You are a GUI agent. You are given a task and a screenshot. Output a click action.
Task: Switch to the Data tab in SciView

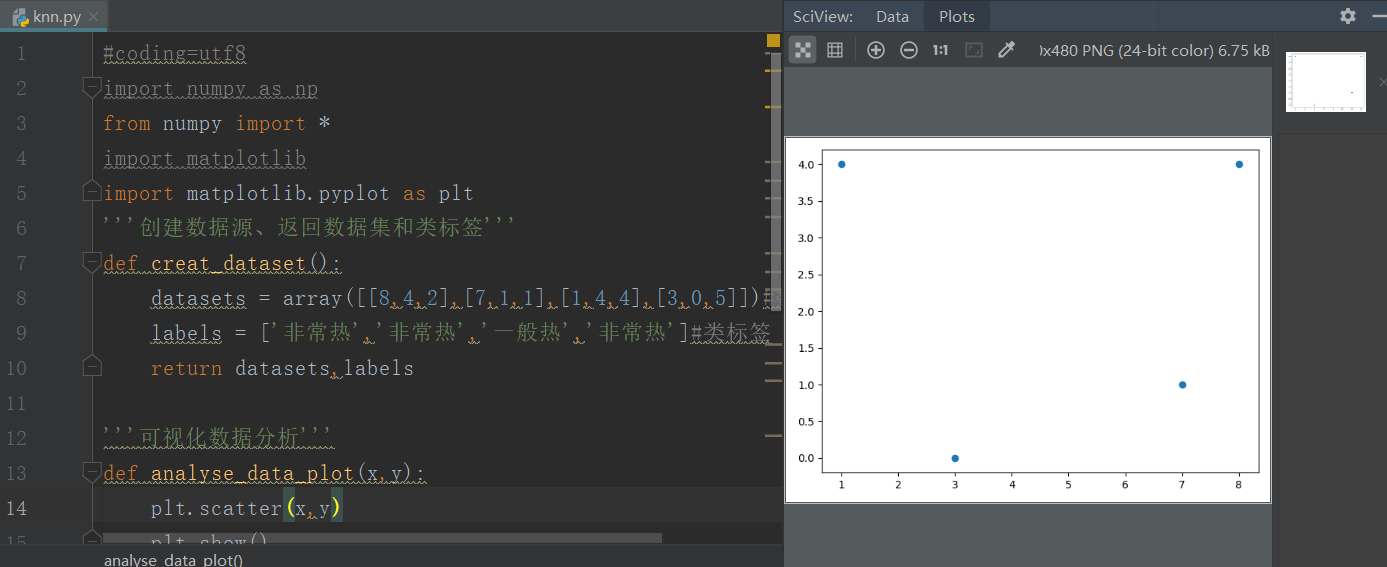pos(892,16)
